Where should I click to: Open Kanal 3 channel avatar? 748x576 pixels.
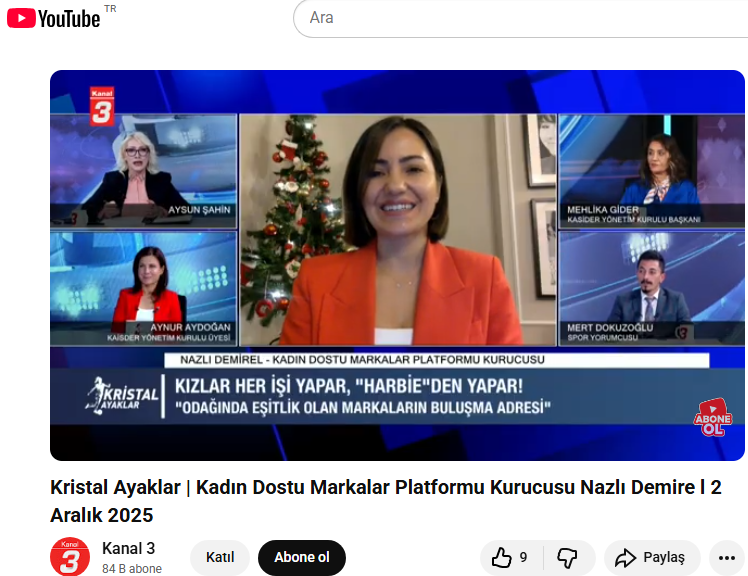pyautogui.click(x=70, y=557)
